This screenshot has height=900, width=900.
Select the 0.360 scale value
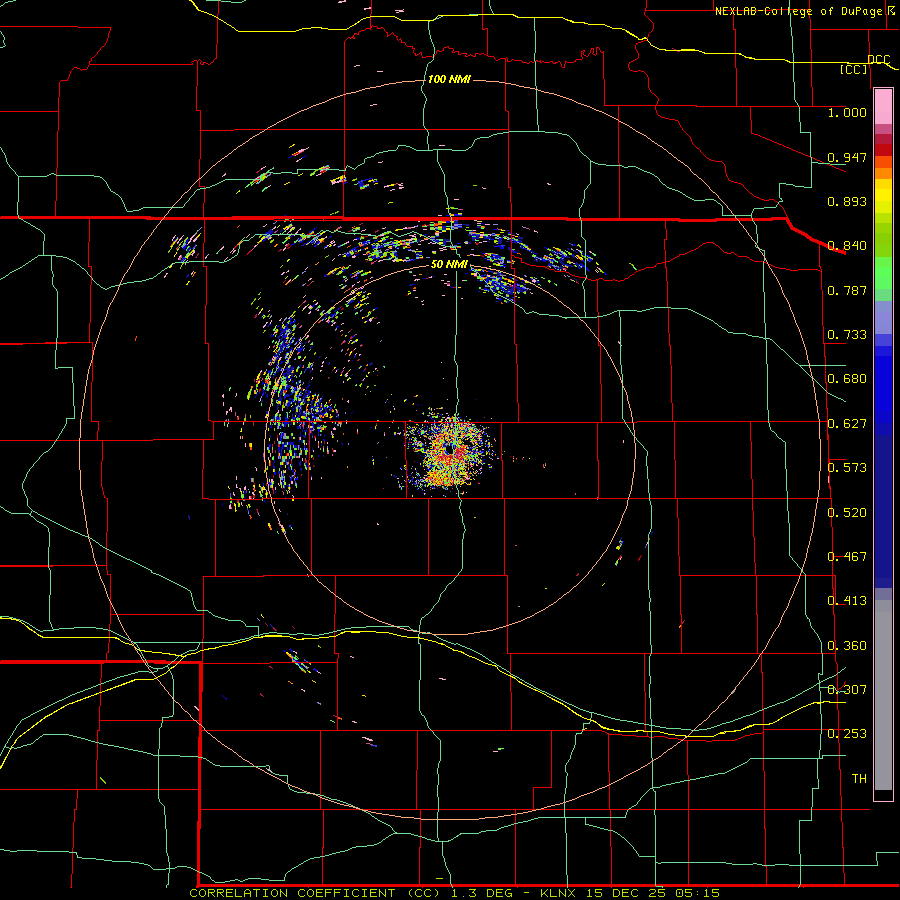pos(847,645)
